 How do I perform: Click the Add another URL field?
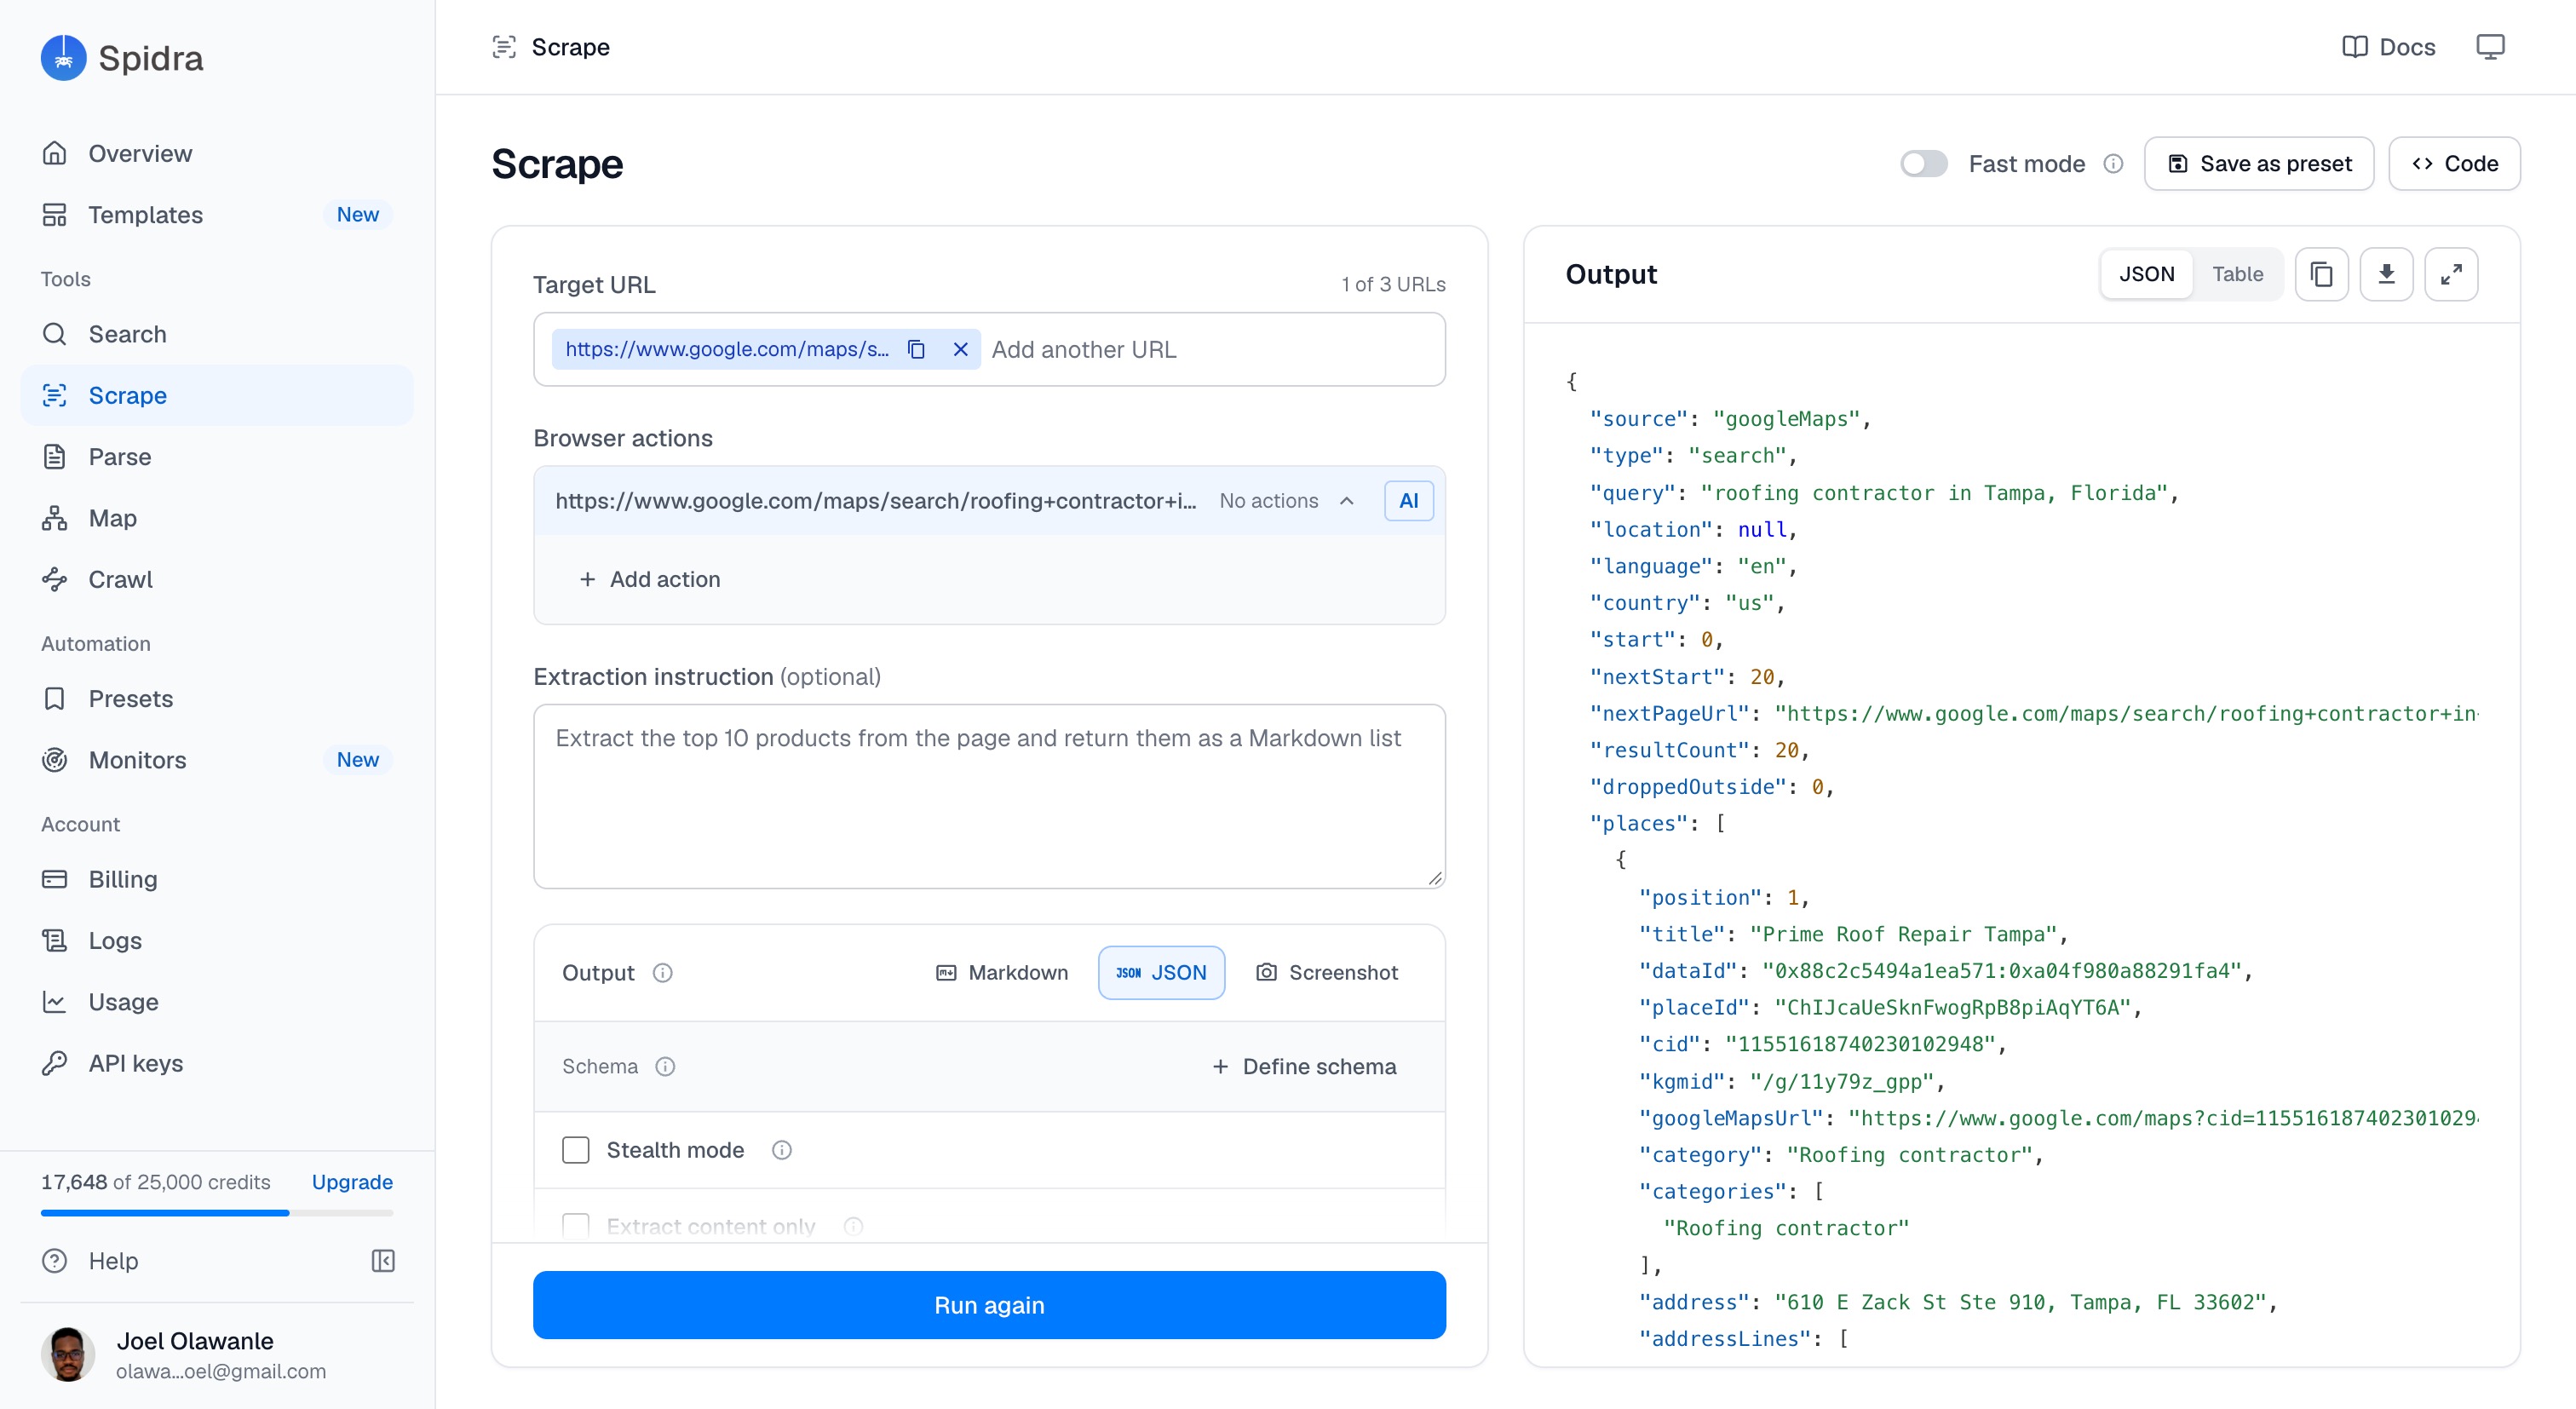pos(1210,349)
